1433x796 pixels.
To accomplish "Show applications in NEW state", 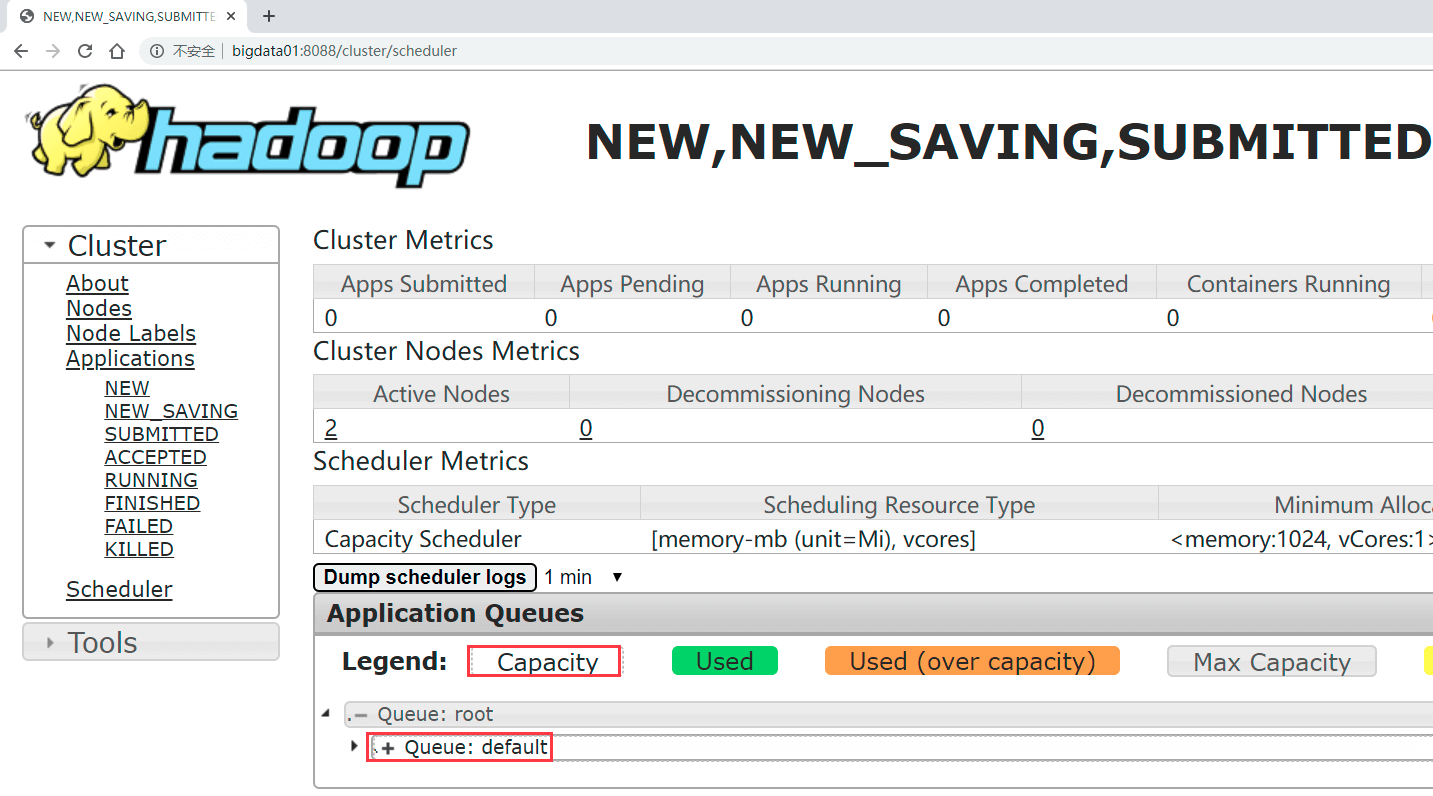I will click(x=127, y=388).
